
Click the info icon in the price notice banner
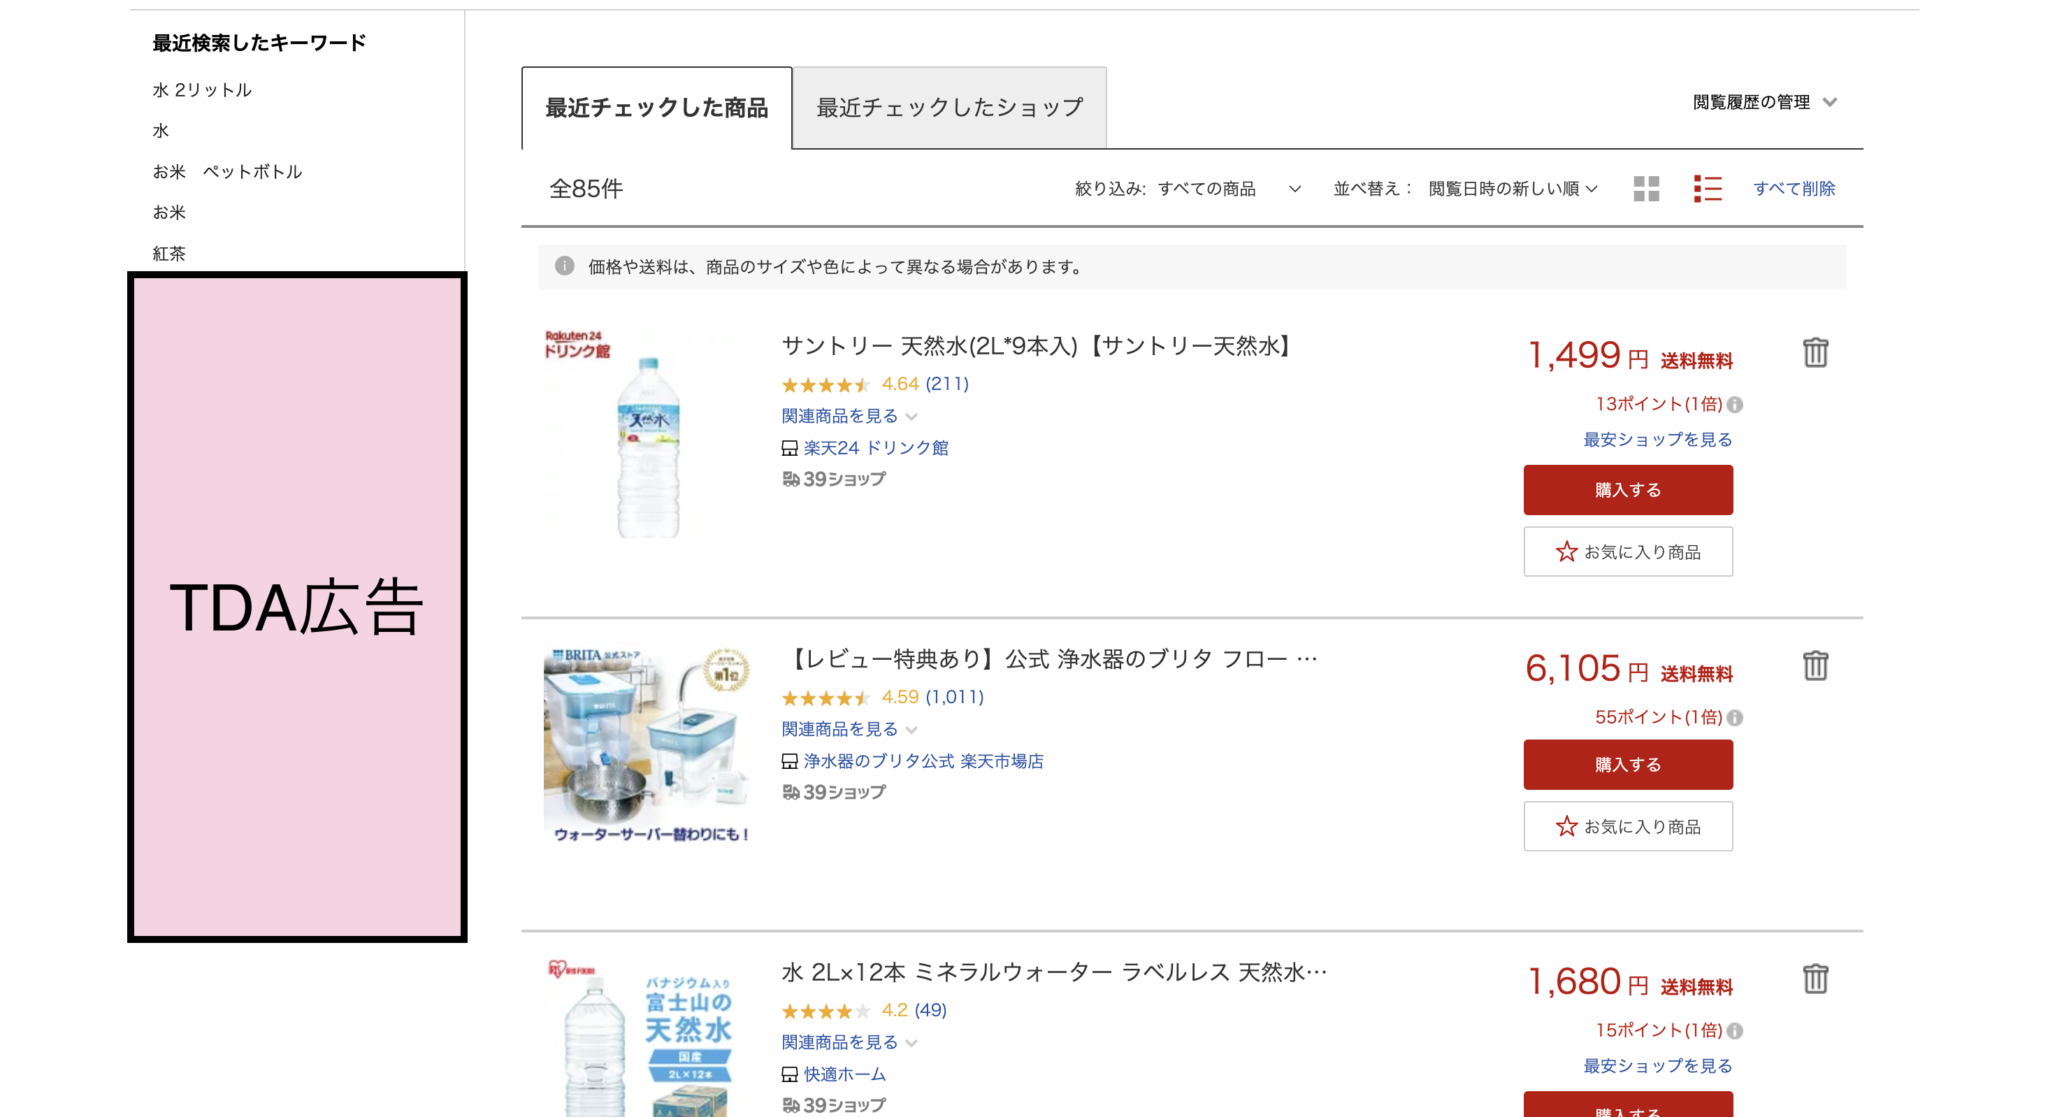pos(563,266)
